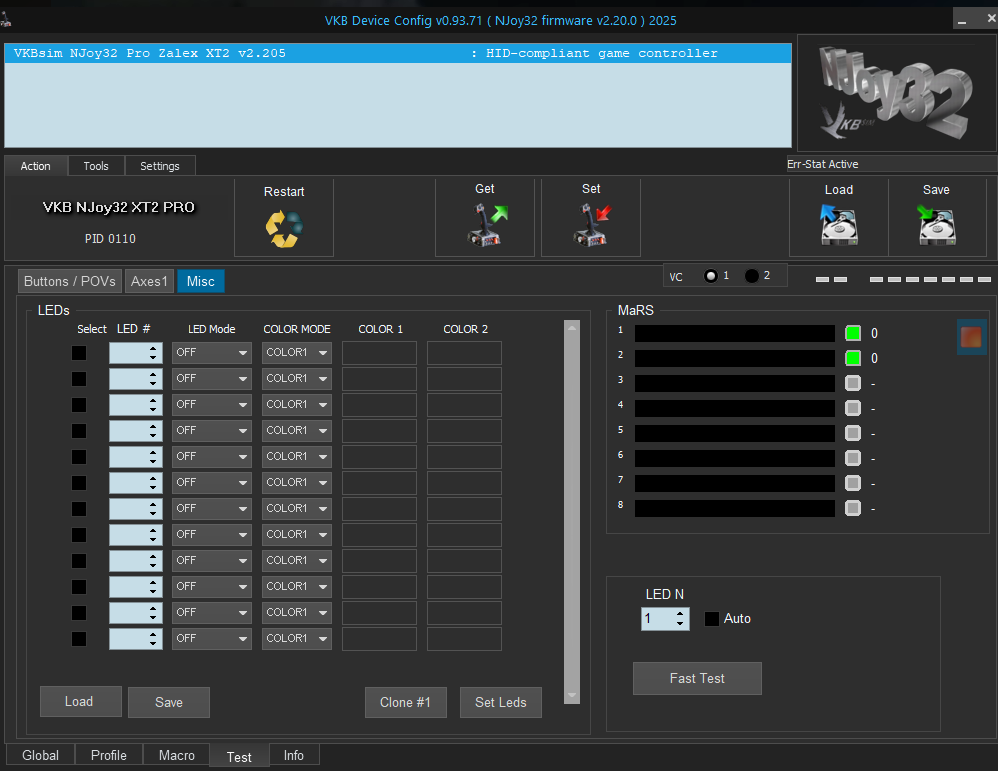Expand LED Mode dropdown in last row

[x=211, y=639]
